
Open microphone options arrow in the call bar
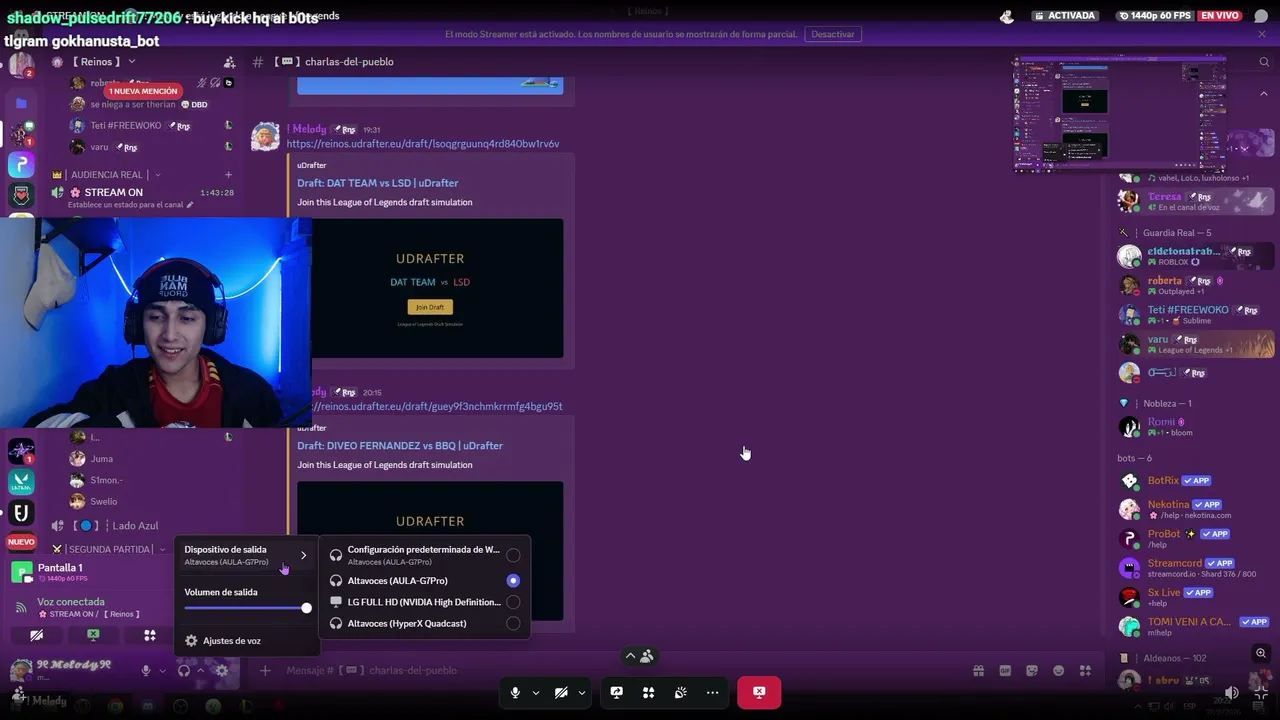pyautogui.click(x=536, y=692)
